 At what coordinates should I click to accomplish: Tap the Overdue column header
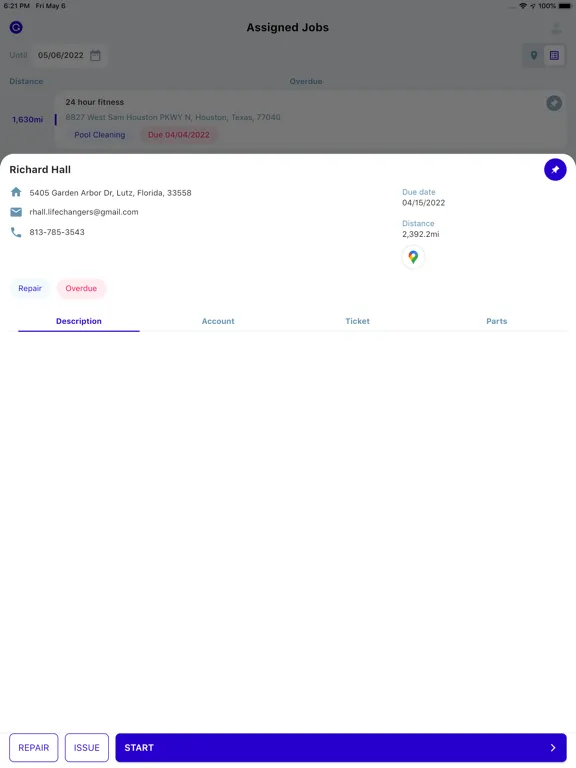306,81
